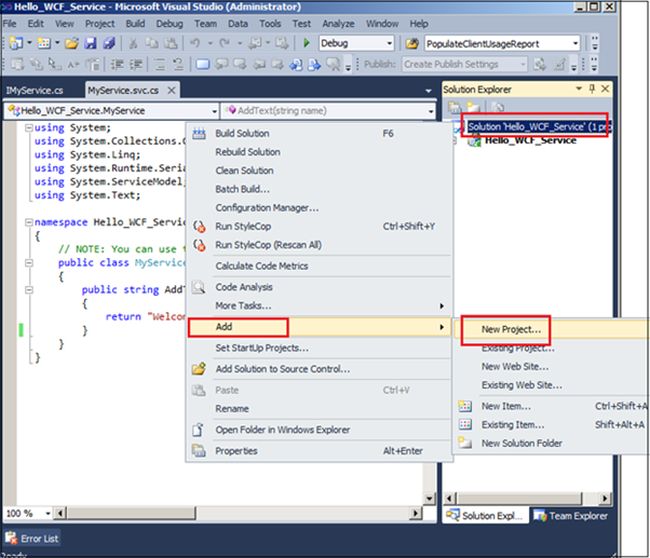
Task: Collapse the namespace Hello_WCF_Service code block
Action: (29, 222)
